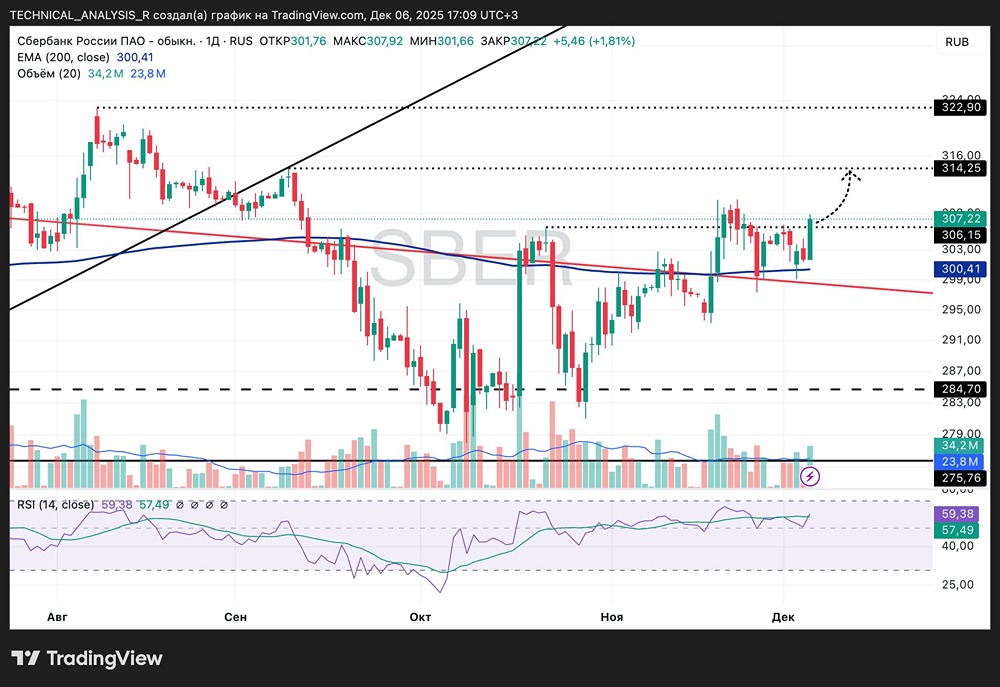Click the 306,15 black price label
Screen dimensions: 1000x687
[961, 234]
